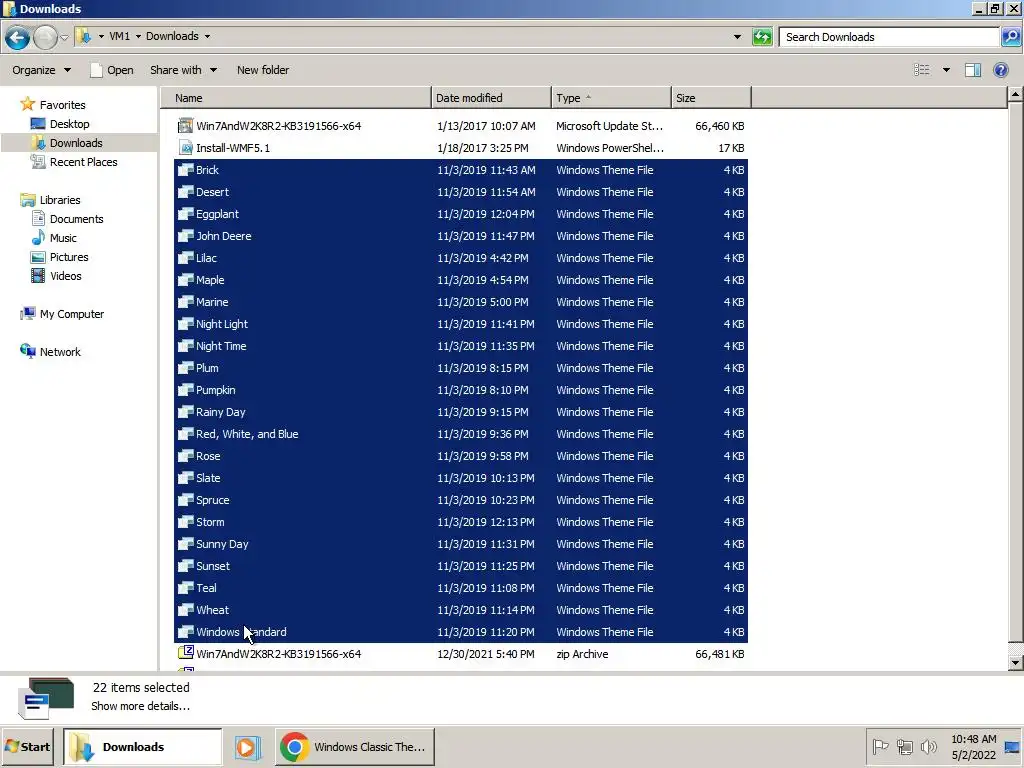Select Desktop in the navigation pane
This screenshot has height=768, width=1024.
pyautogui.click(x=69, y=124)
